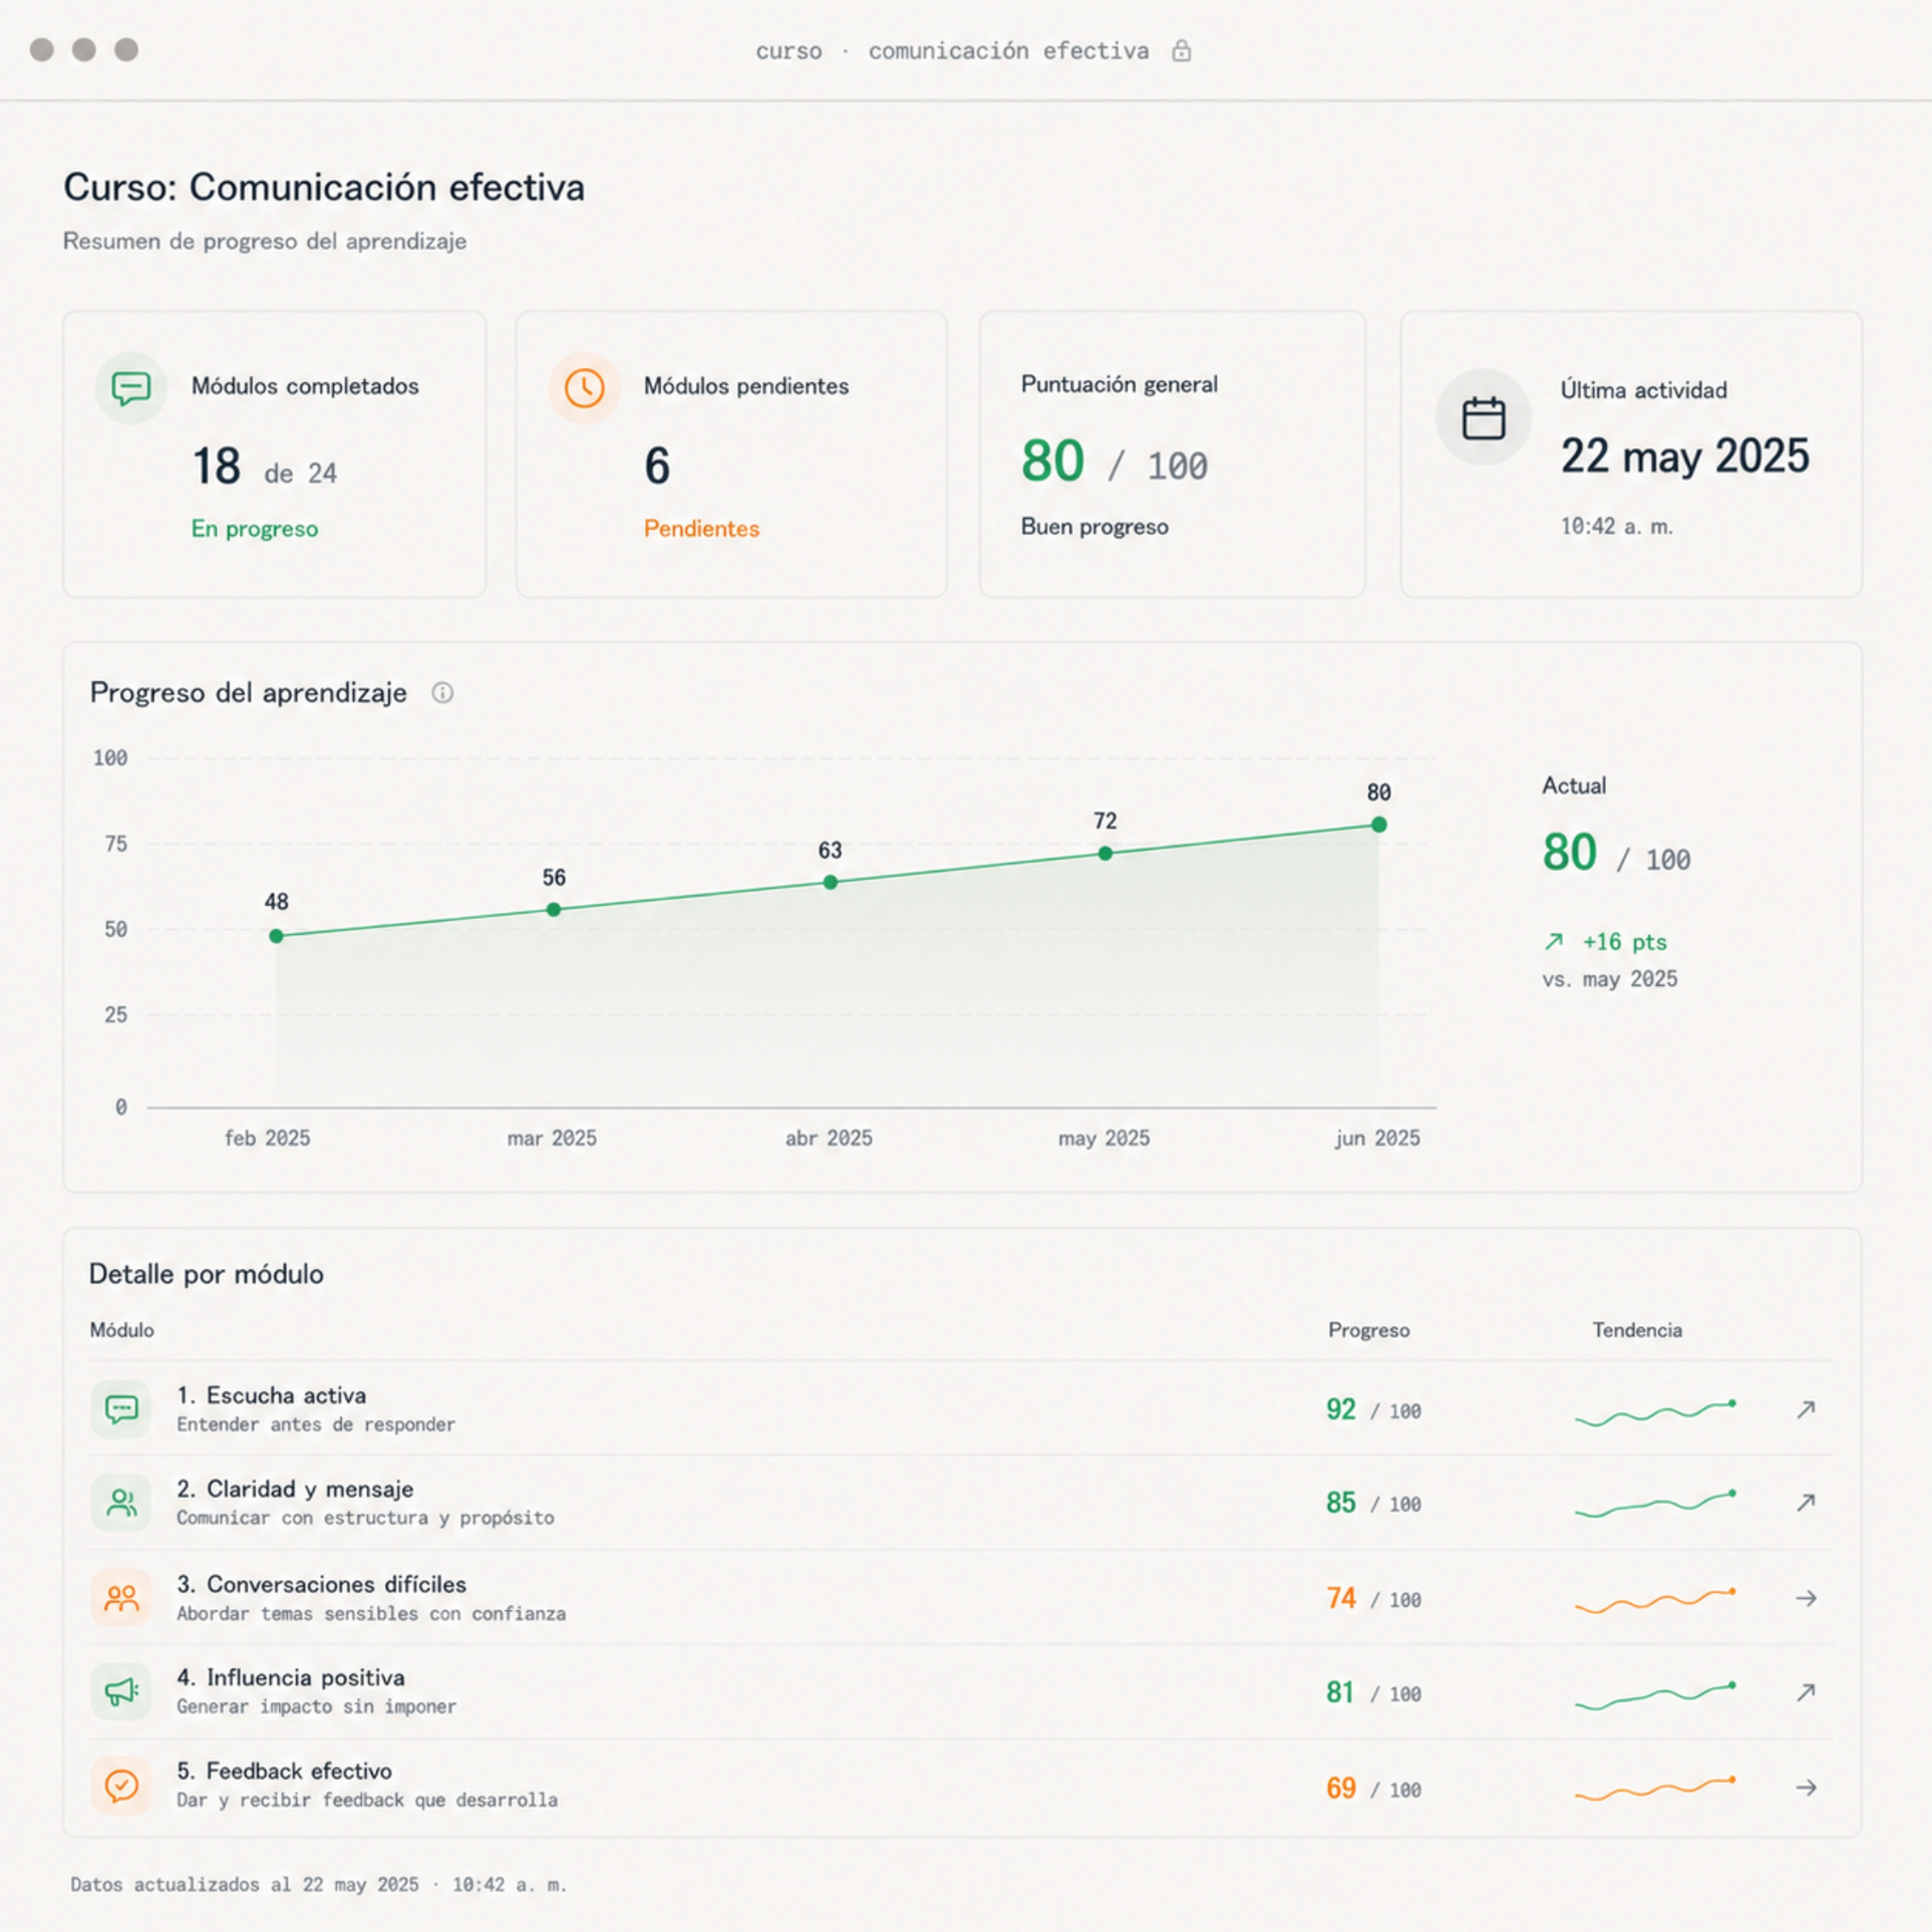The height and width of the screenshot is (1932, 1932).
Task: Click the Escucha activa chat icon
Action: point(121,1409)
